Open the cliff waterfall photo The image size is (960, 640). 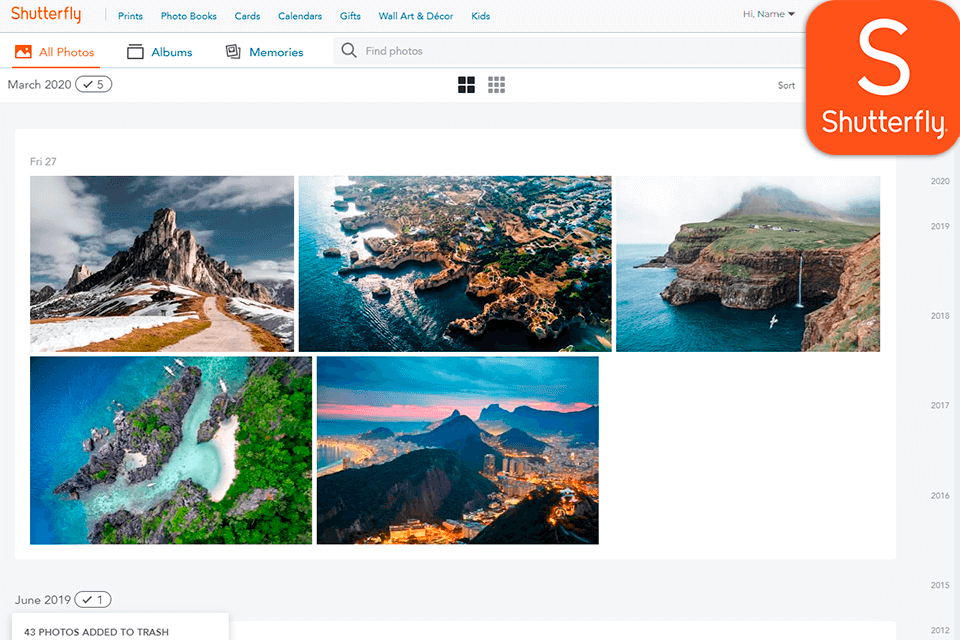click(x=748, y=264)
